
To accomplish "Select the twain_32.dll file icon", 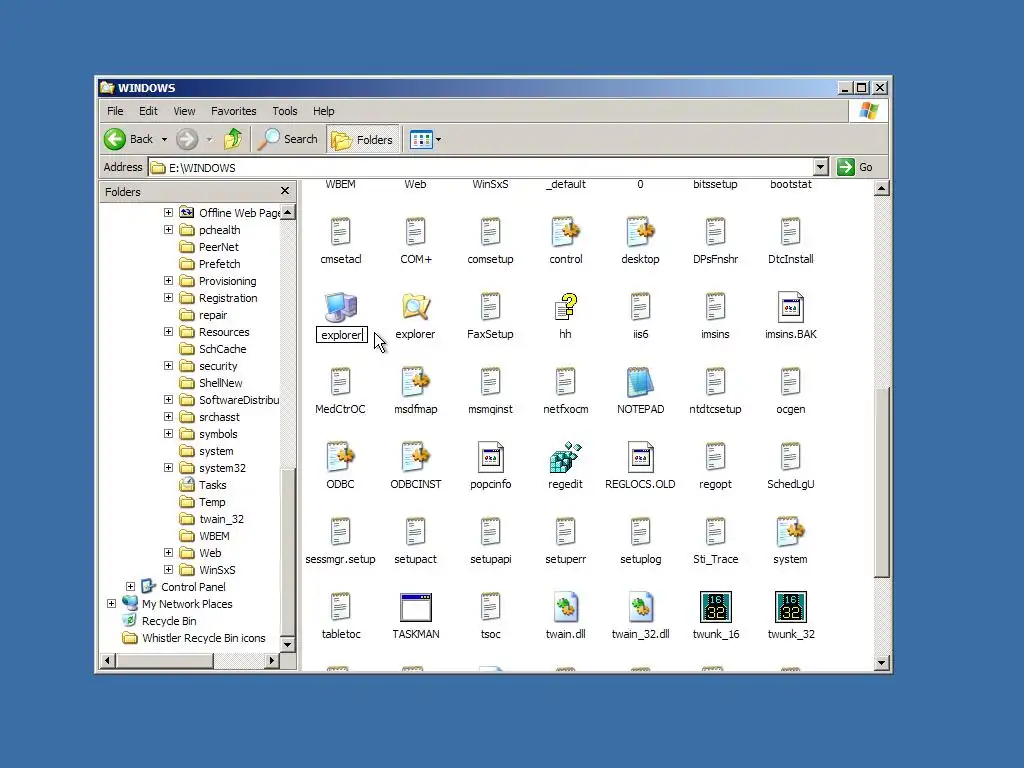I will point(640,607).
